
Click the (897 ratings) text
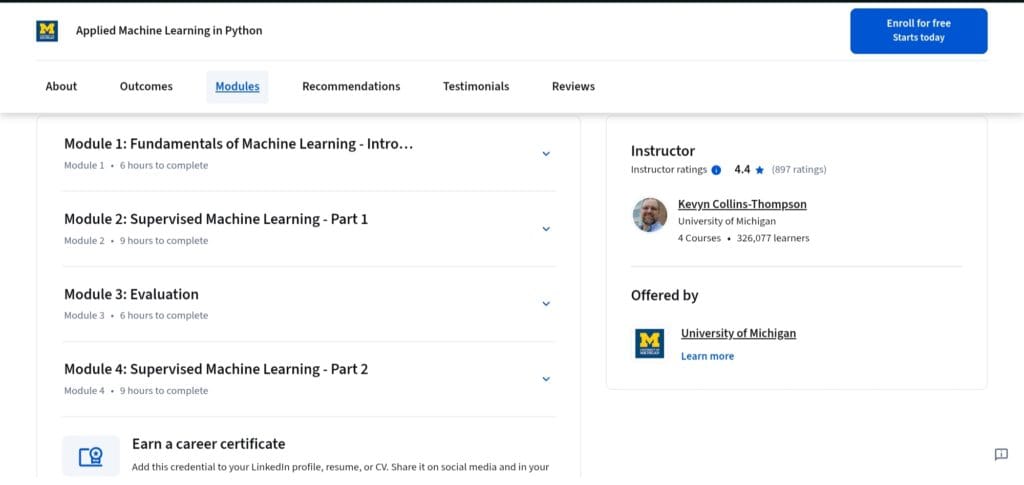point(799,170)
